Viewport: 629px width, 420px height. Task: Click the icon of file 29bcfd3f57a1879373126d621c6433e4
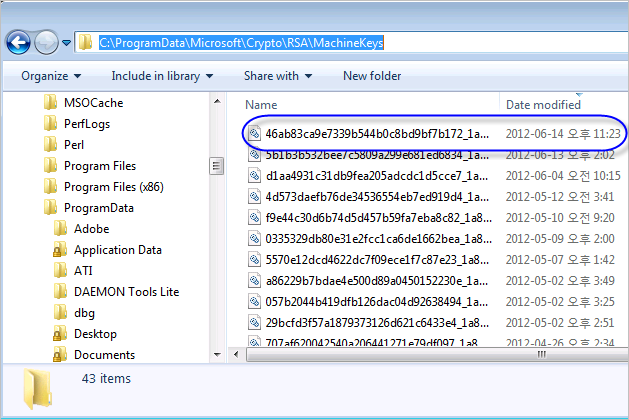tap(254, 323)
